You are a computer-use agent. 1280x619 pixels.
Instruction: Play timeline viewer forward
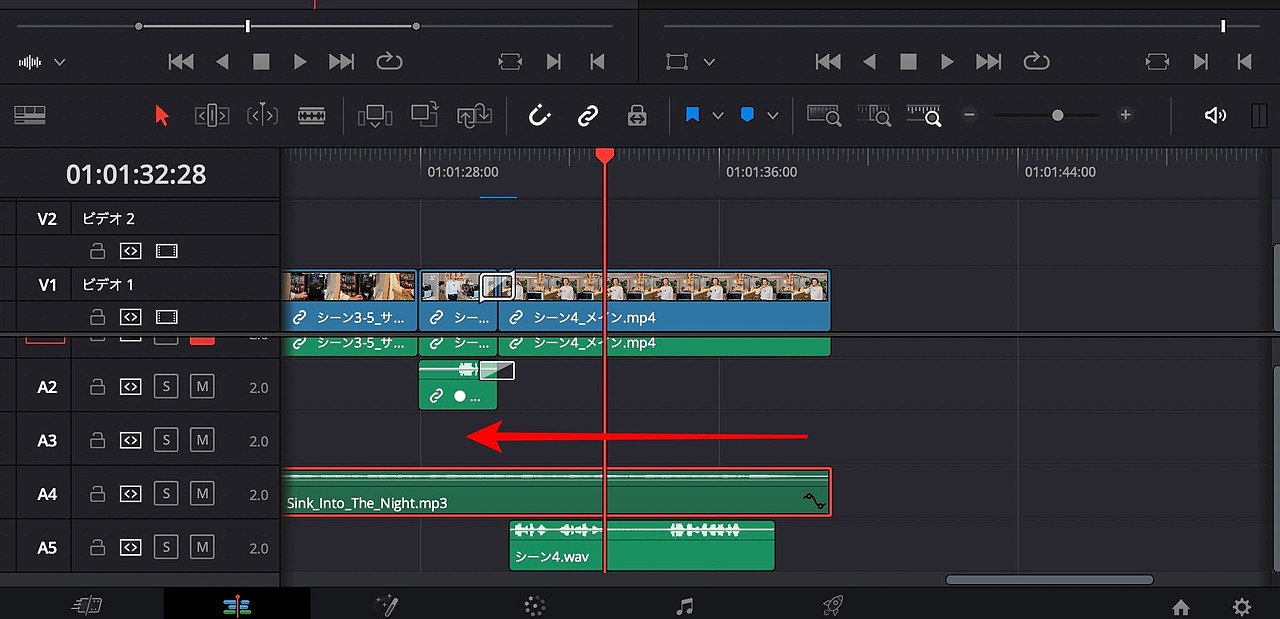tap(947, 62)
